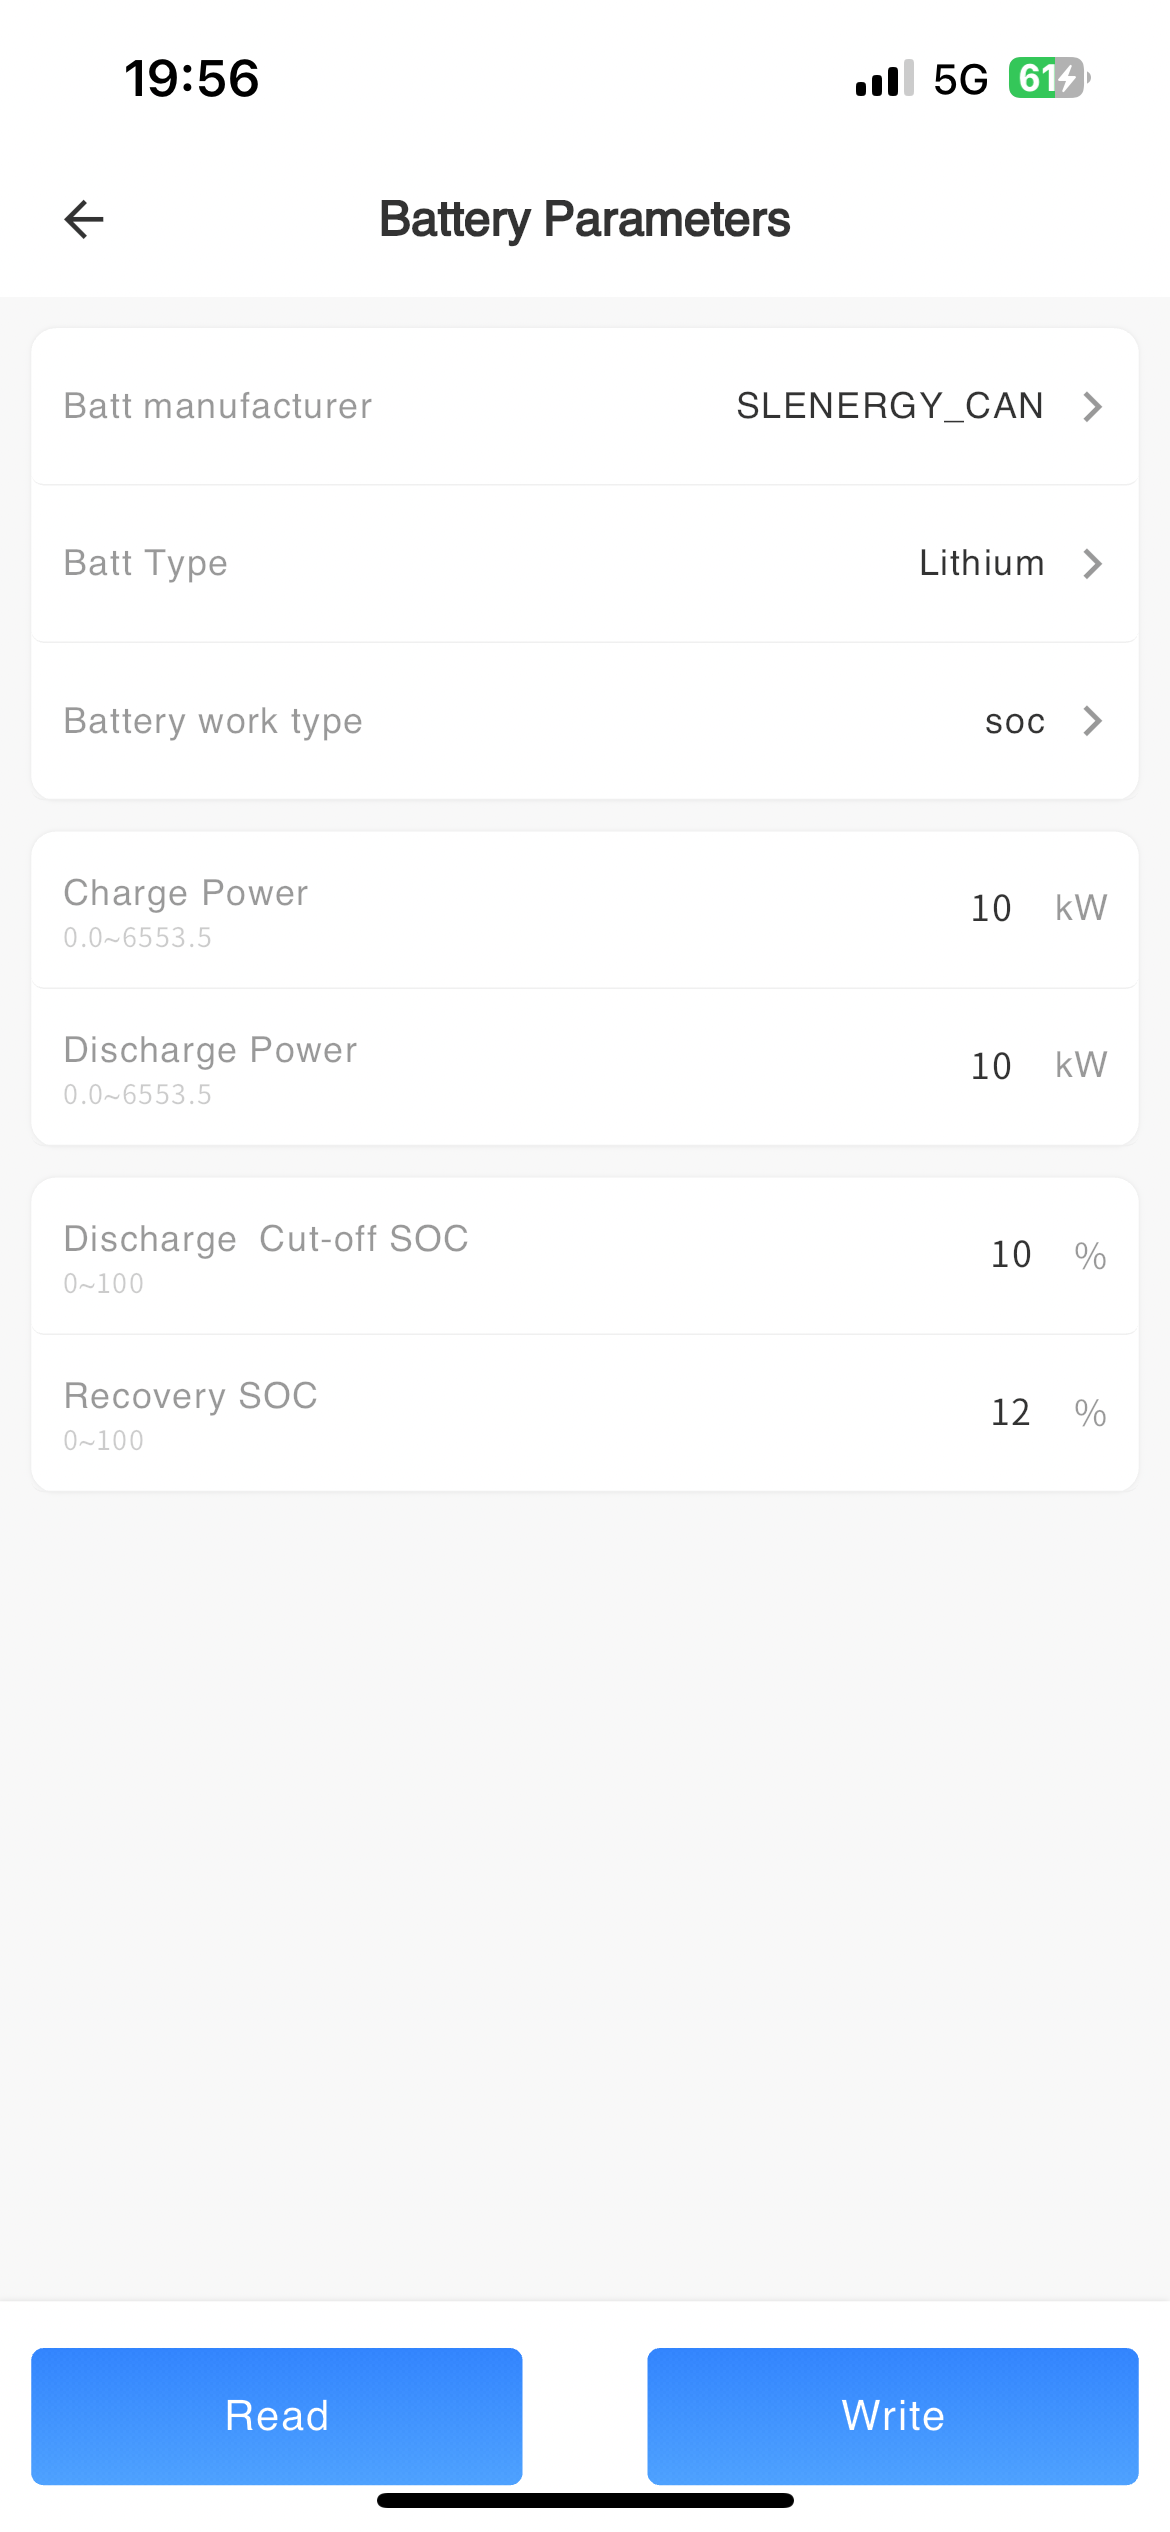Tap the cellular signal strength icon

pyautogui.click(x=884, y=79)
